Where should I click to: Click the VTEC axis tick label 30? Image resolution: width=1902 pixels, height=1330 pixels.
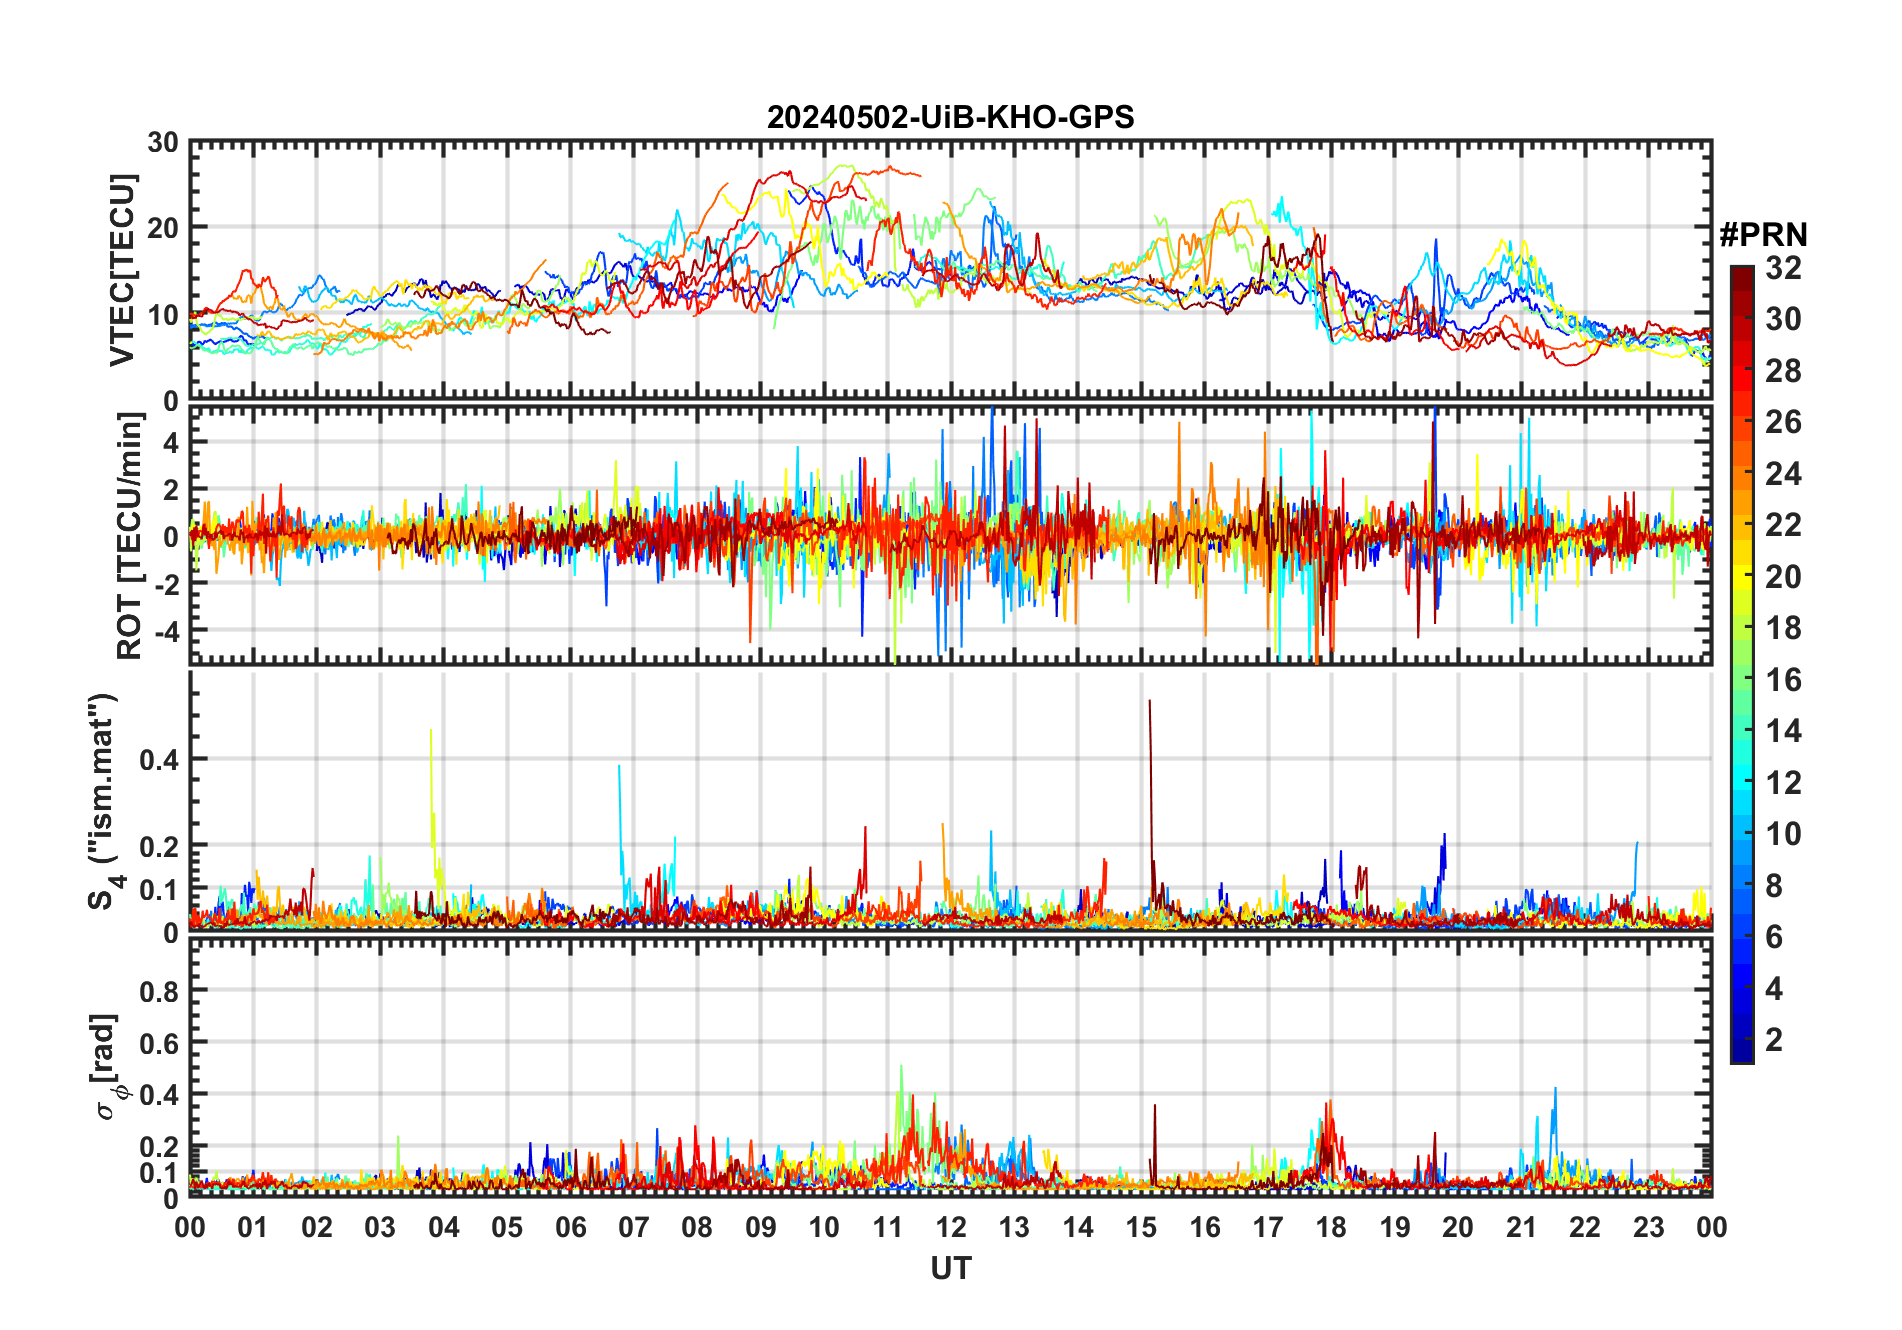(x=163, y=143)
